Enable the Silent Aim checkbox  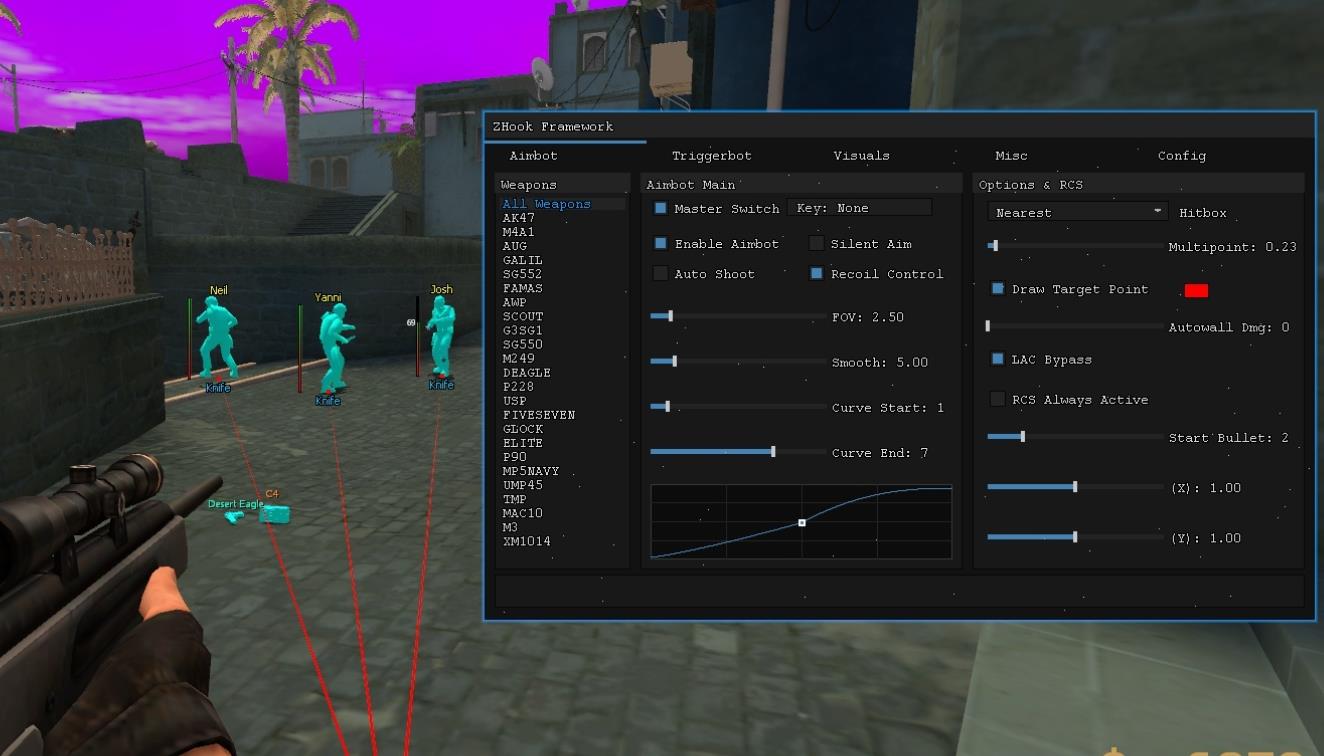pos(816,243)
